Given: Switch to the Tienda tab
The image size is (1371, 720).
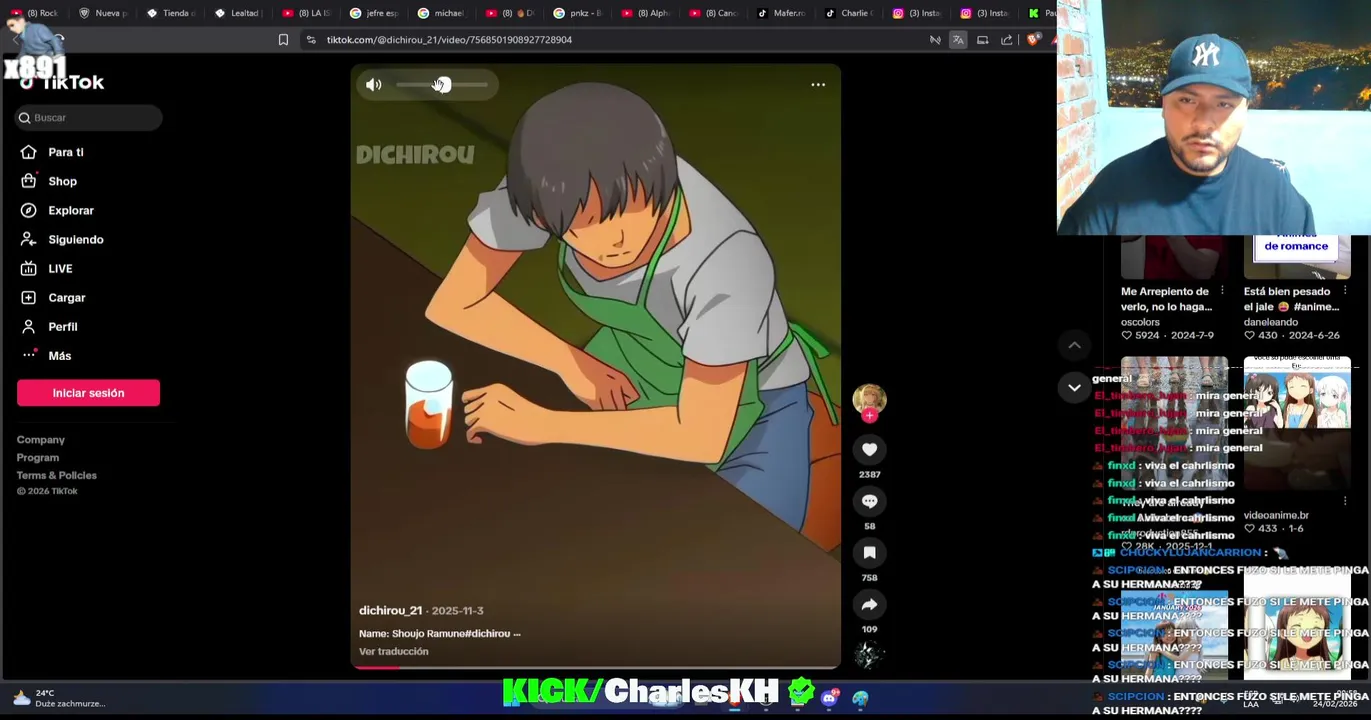Looking at the screenshot, I should (x=171, y=13).
